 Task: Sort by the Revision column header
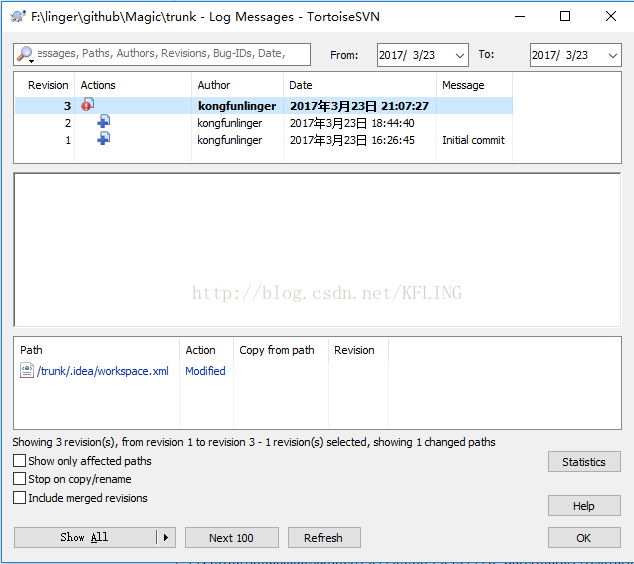(x=44, y=85)
